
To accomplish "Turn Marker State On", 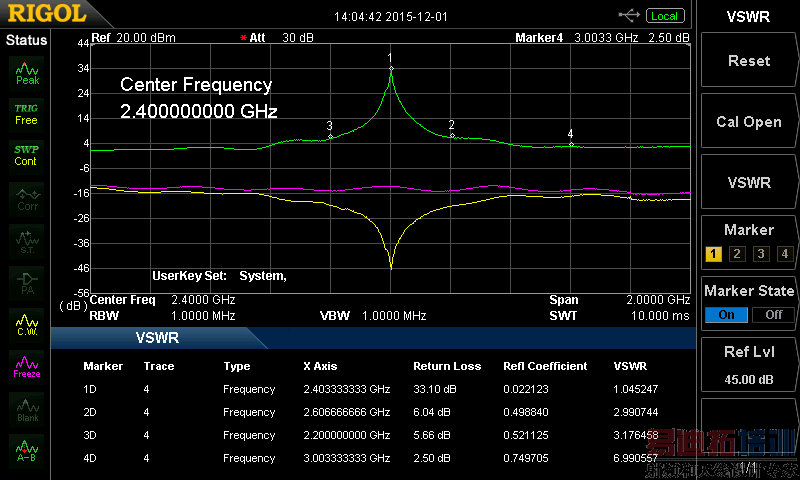I will click(x=726, y=315).
